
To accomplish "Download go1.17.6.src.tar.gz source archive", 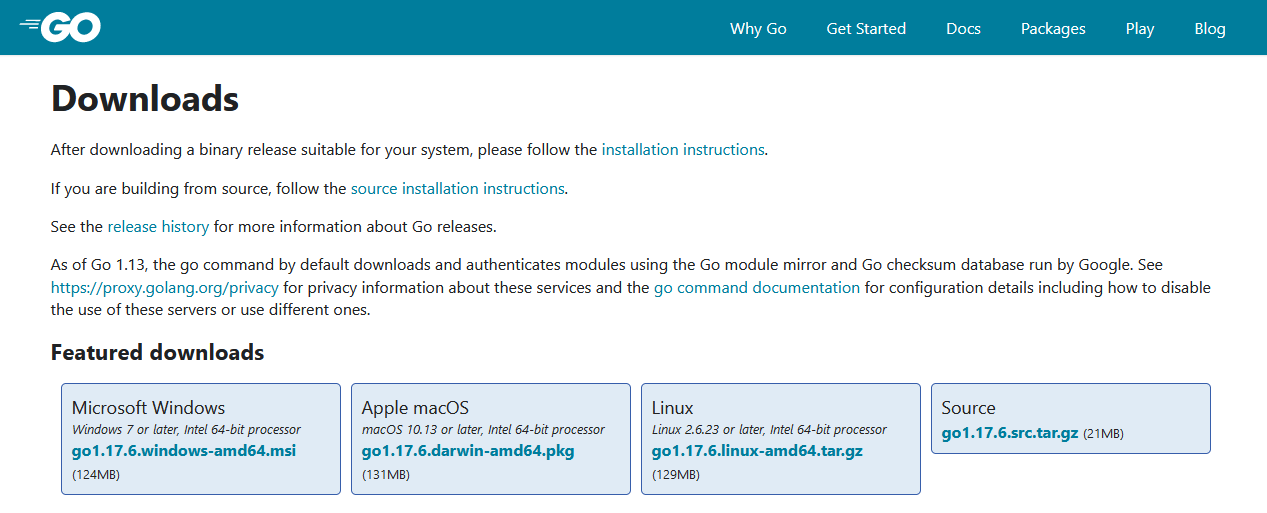I will click(x=1009, y=434).
